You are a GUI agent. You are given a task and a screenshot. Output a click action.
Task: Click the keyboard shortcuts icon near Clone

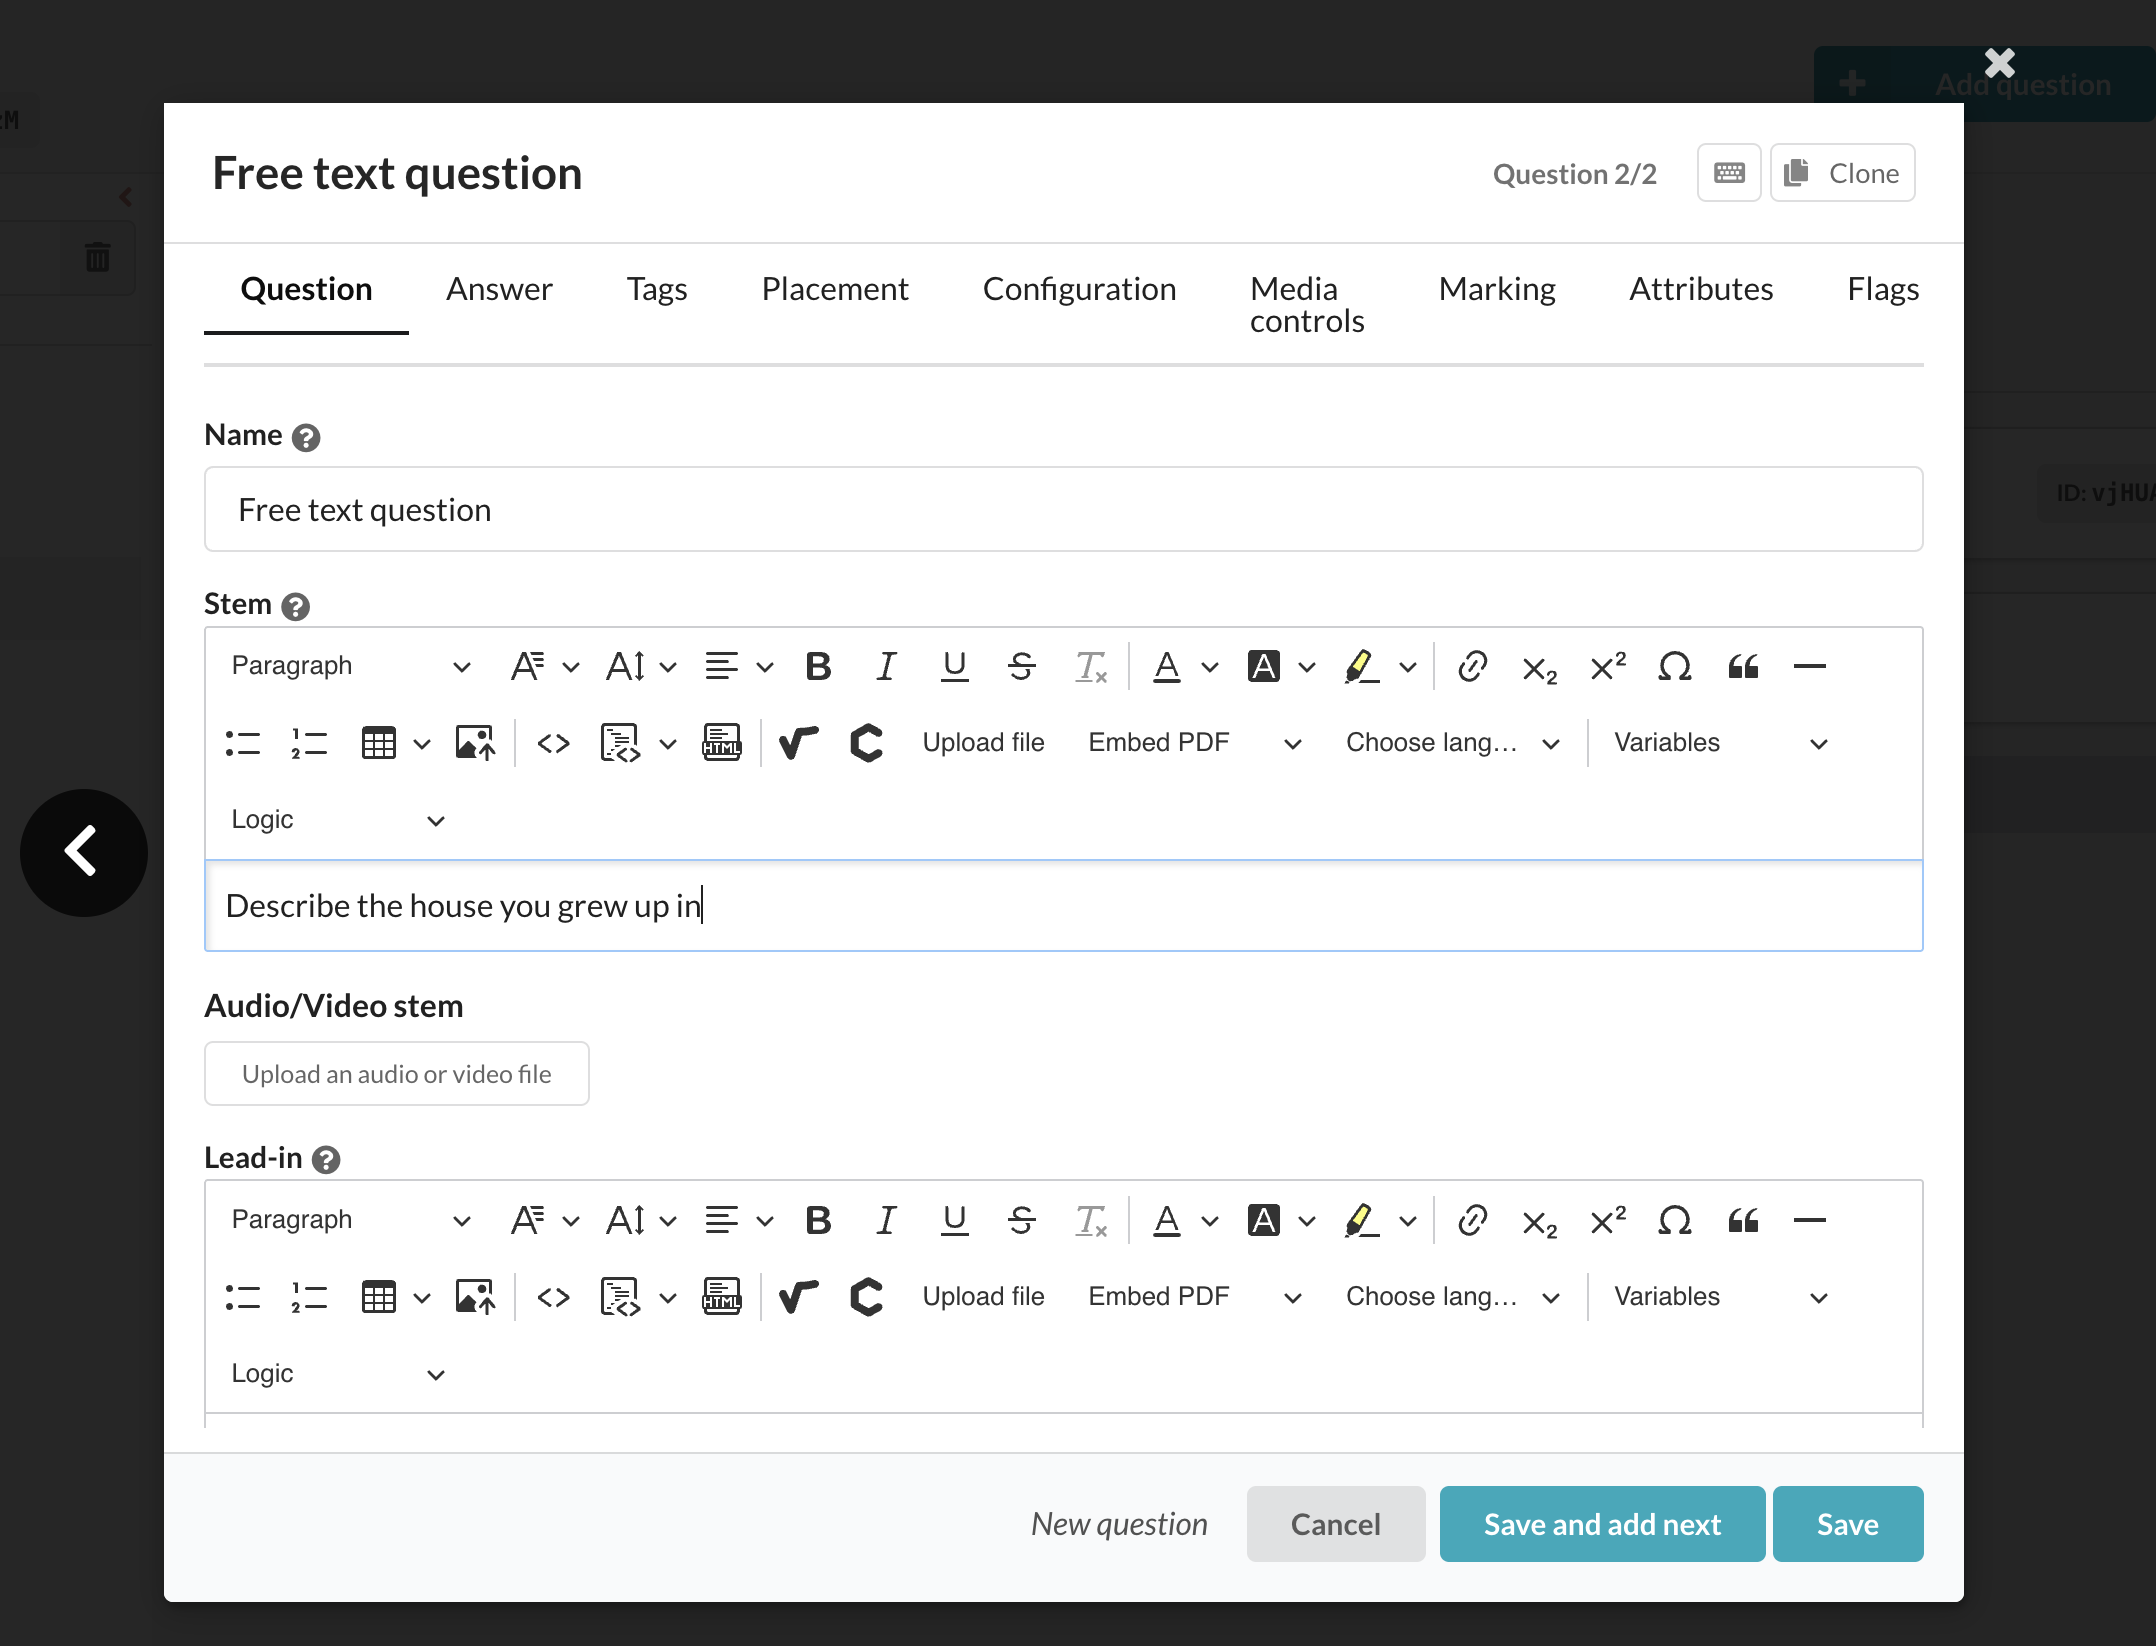point(1729,173)
